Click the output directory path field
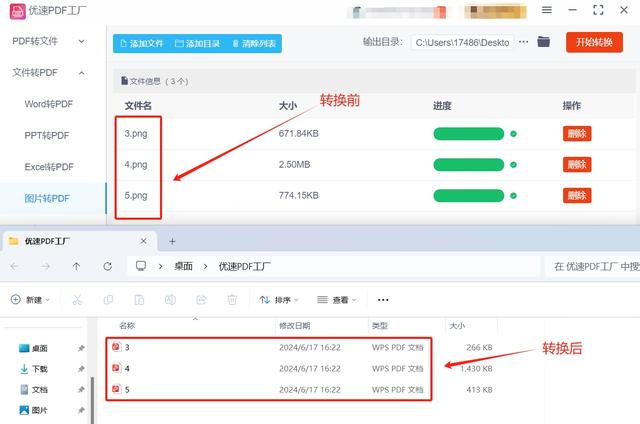 [462, 42]
